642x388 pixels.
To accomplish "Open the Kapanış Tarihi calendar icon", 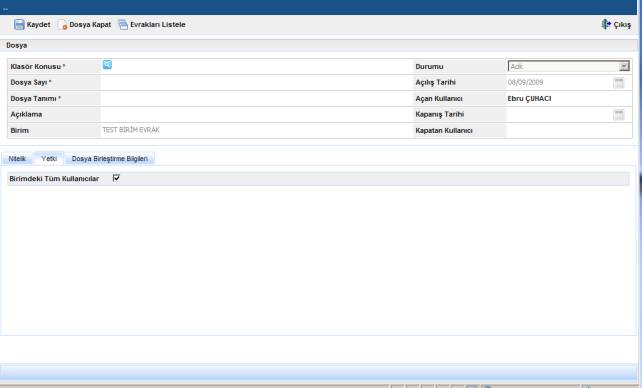I will pos(619,115).
